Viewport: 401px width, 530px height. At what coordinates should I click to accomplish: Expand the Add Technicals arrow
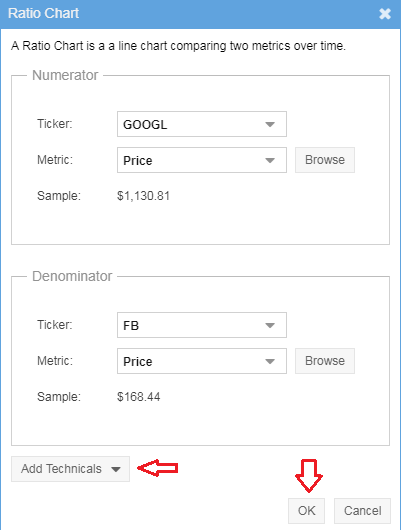(116, 469)
